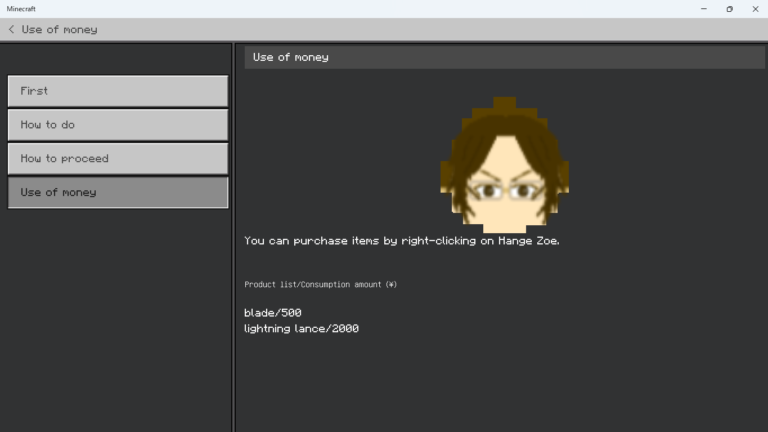Click the empty sidebar area below the tabs

point(117,320)
